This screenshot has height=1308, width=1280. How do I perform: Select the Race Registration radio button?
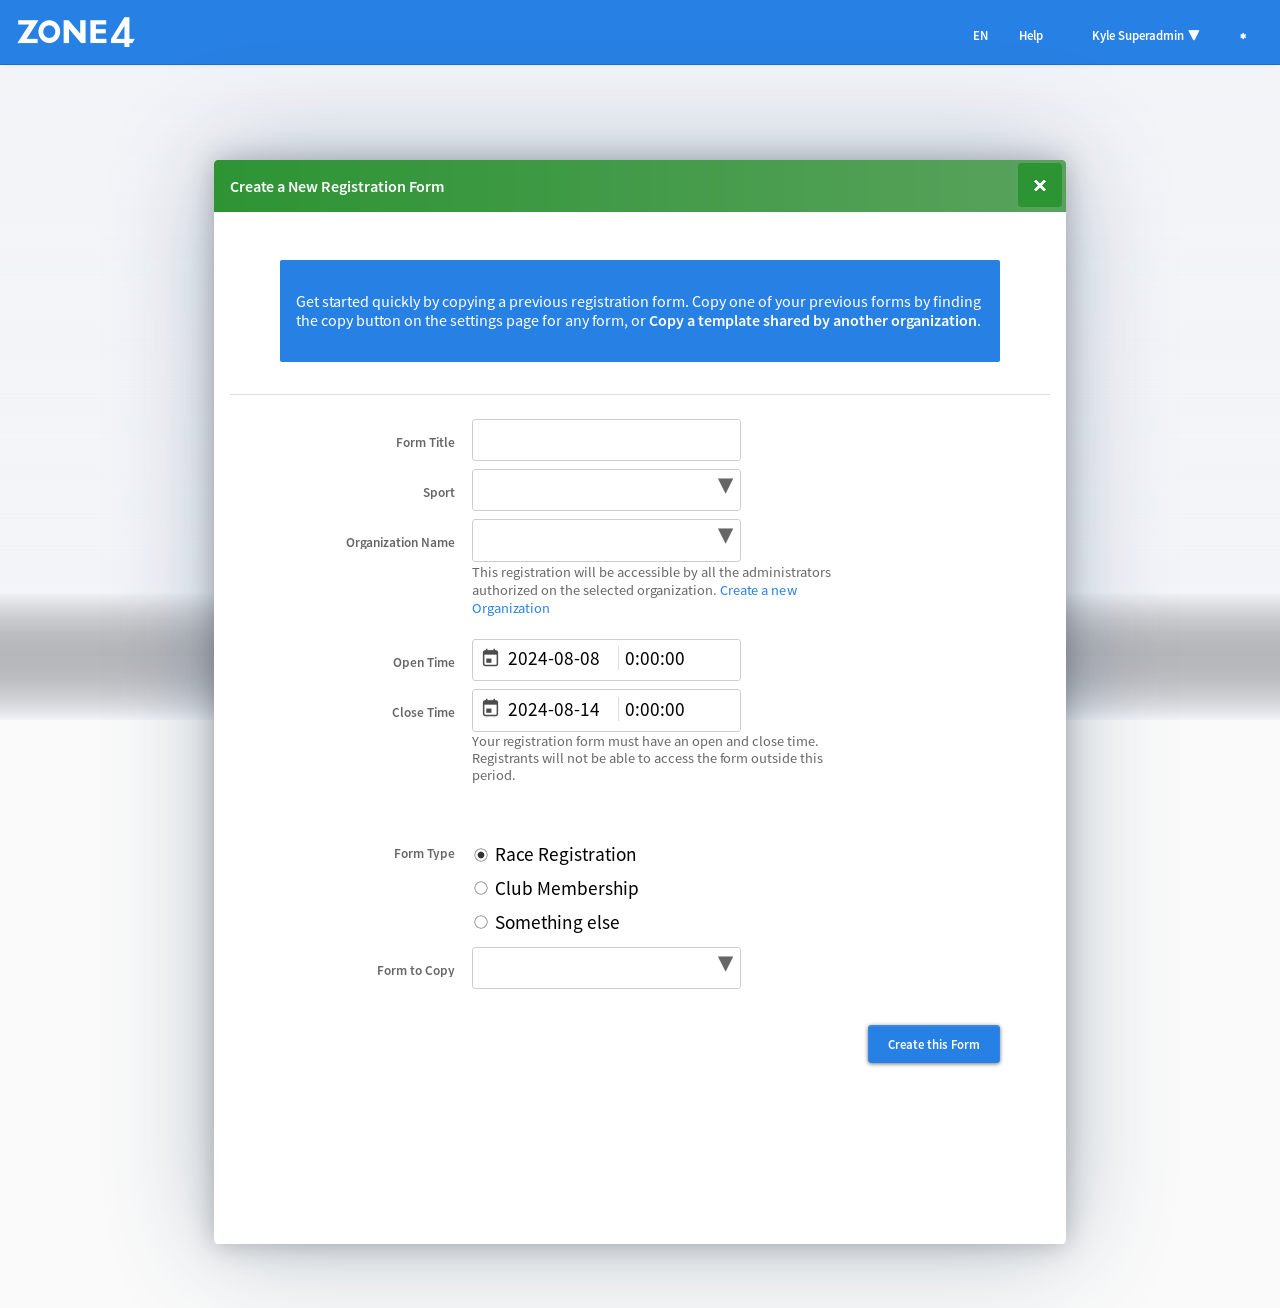click(x=481, y=855)
